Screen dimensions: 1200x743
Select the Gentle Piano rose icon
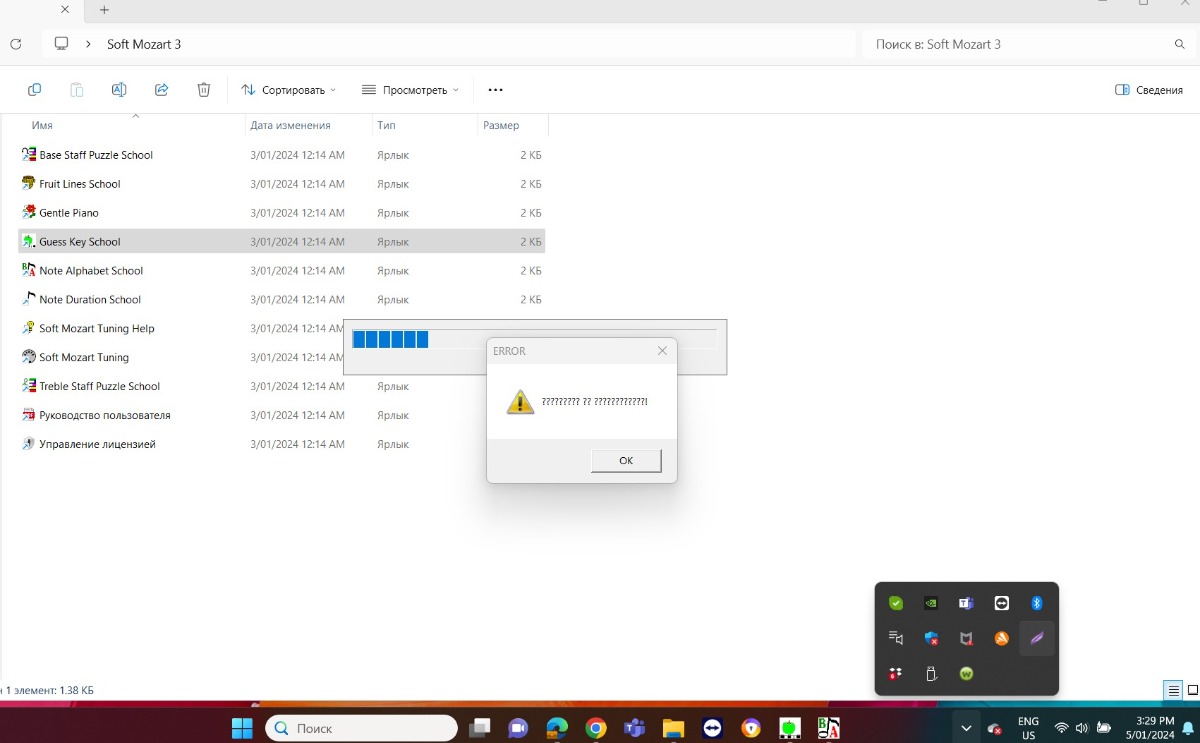(29, 213)
